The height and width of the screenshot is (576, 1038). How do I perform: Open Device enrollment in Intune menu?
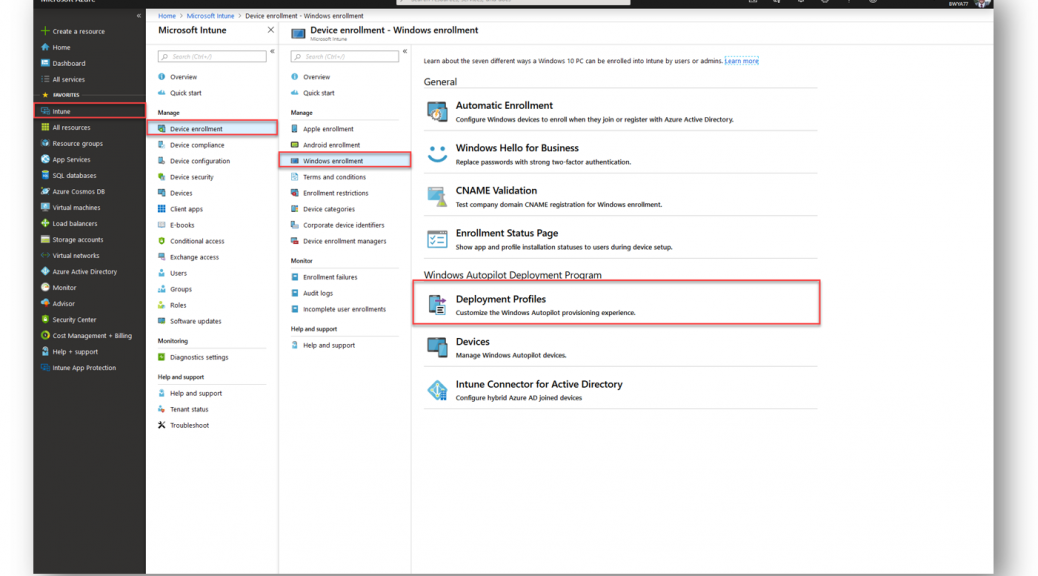(212, 128)
